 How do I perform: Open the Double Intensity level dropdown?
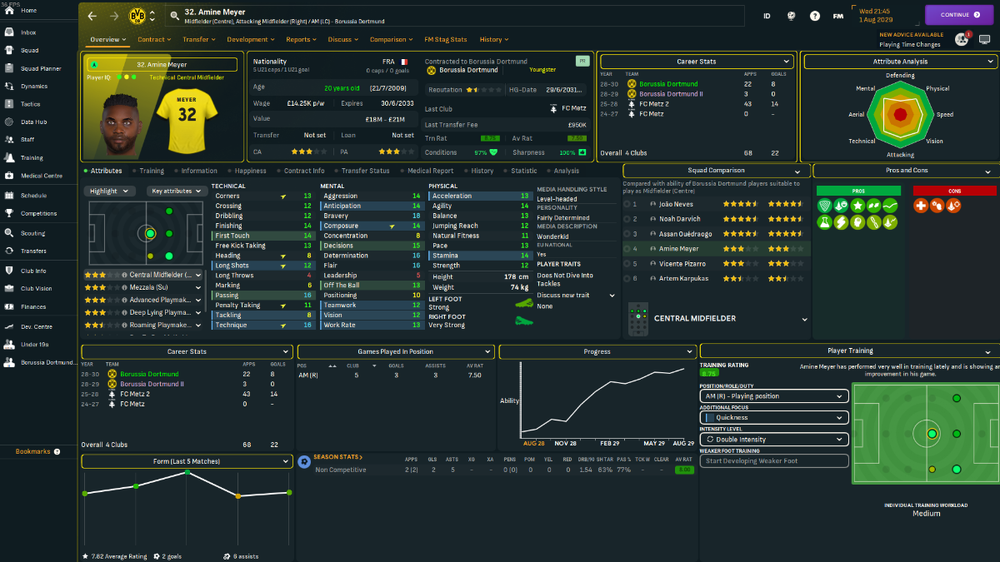coord(774,440)
